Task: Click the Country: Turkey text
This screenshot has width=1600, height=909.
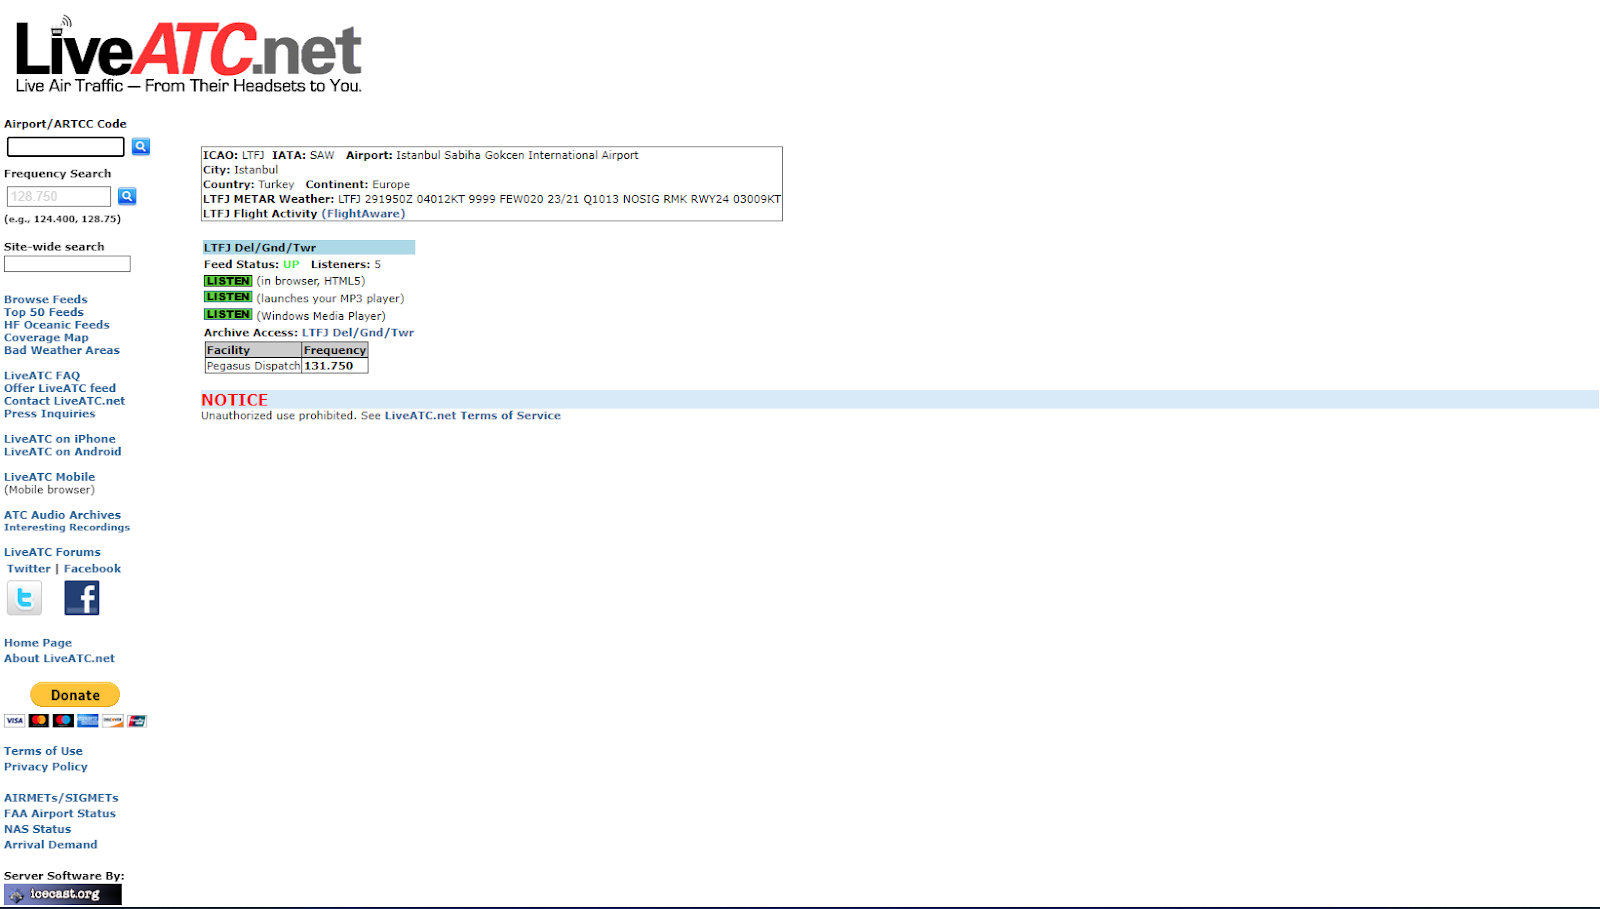Action: click(x=249, y=185)
